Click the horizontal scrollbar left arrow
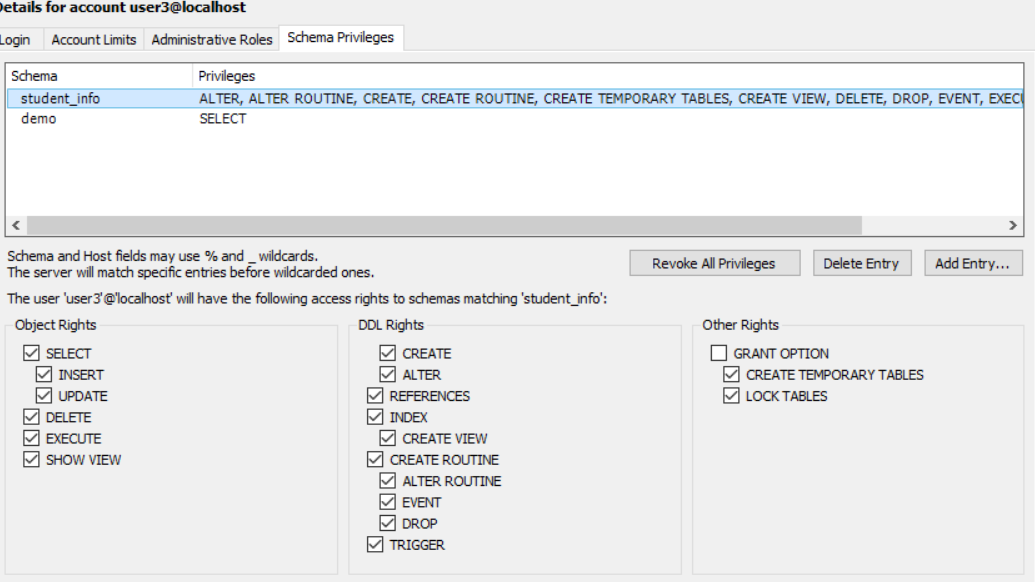Viewport: 1035px width, 582px height. pyautogui.click(x=16, y=226)
